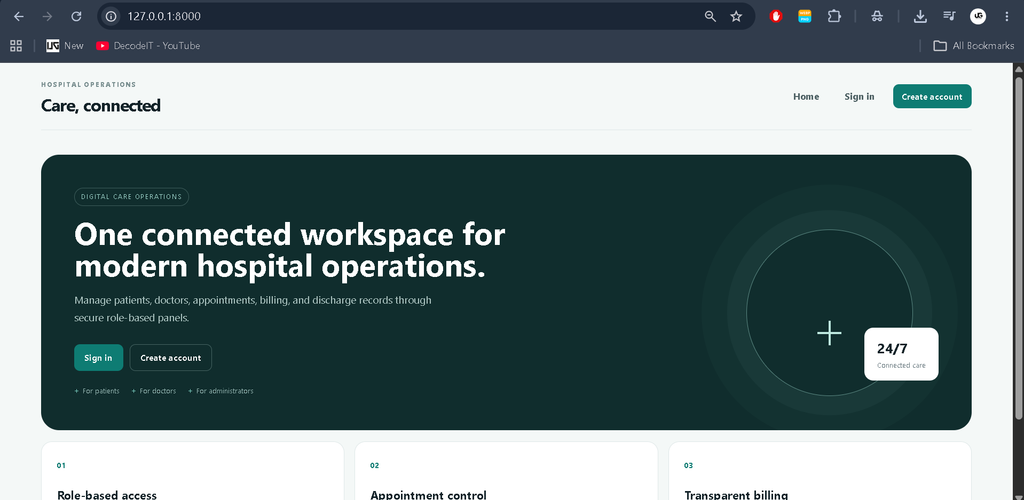Click the outlined Create account hero button

(170, 358)
